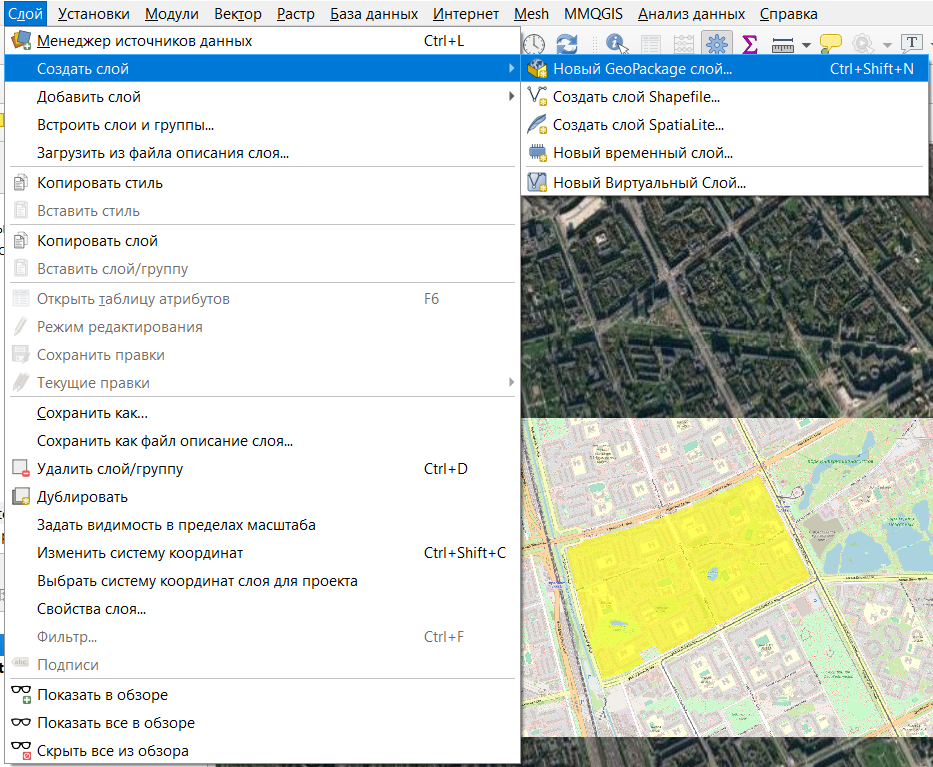Open the Вектор menu
Image resolution: width=933 pixels, height=767 pixels.
(238, 14)
